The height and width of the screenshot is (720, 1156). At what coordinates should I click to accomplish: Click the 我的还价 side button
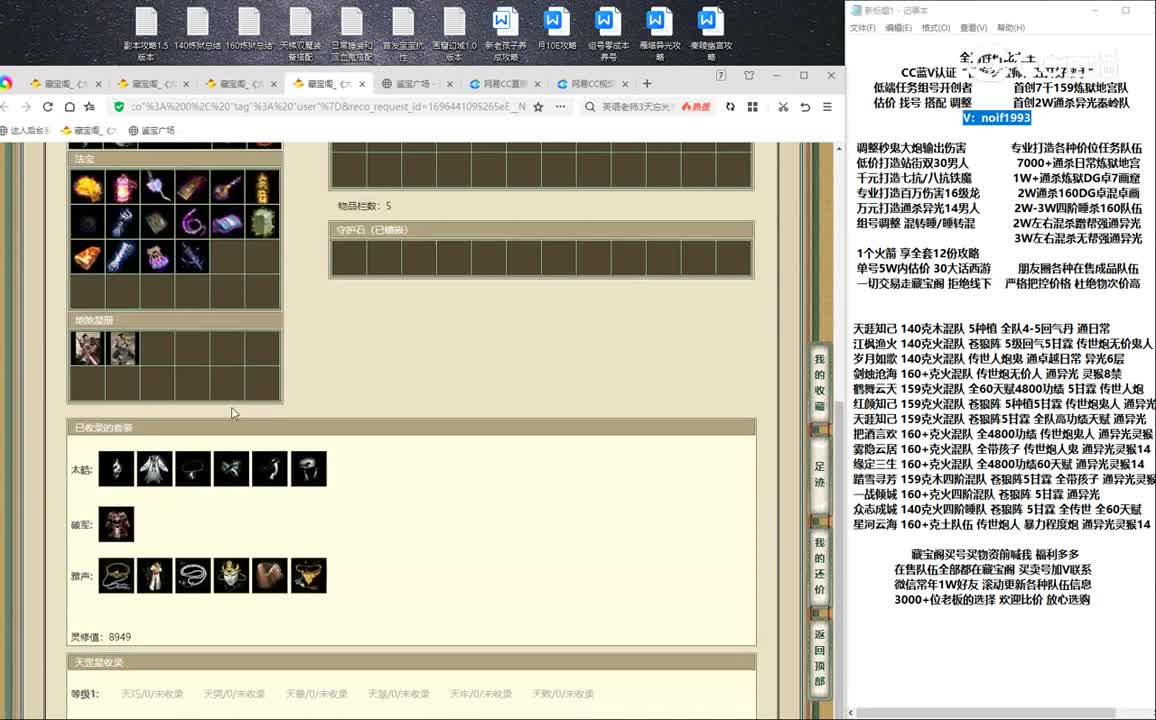point(819,566)
